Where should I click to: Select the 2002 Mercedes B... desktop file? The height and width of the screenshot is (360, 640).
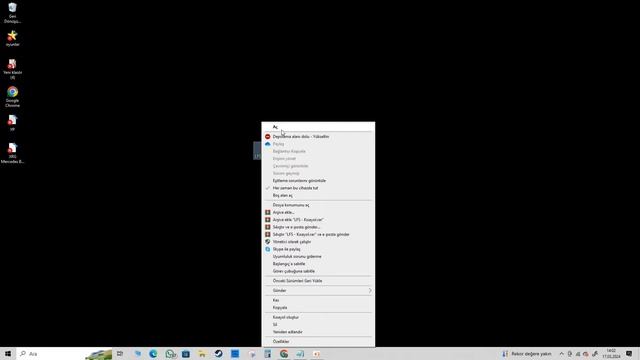click(12, 153)
